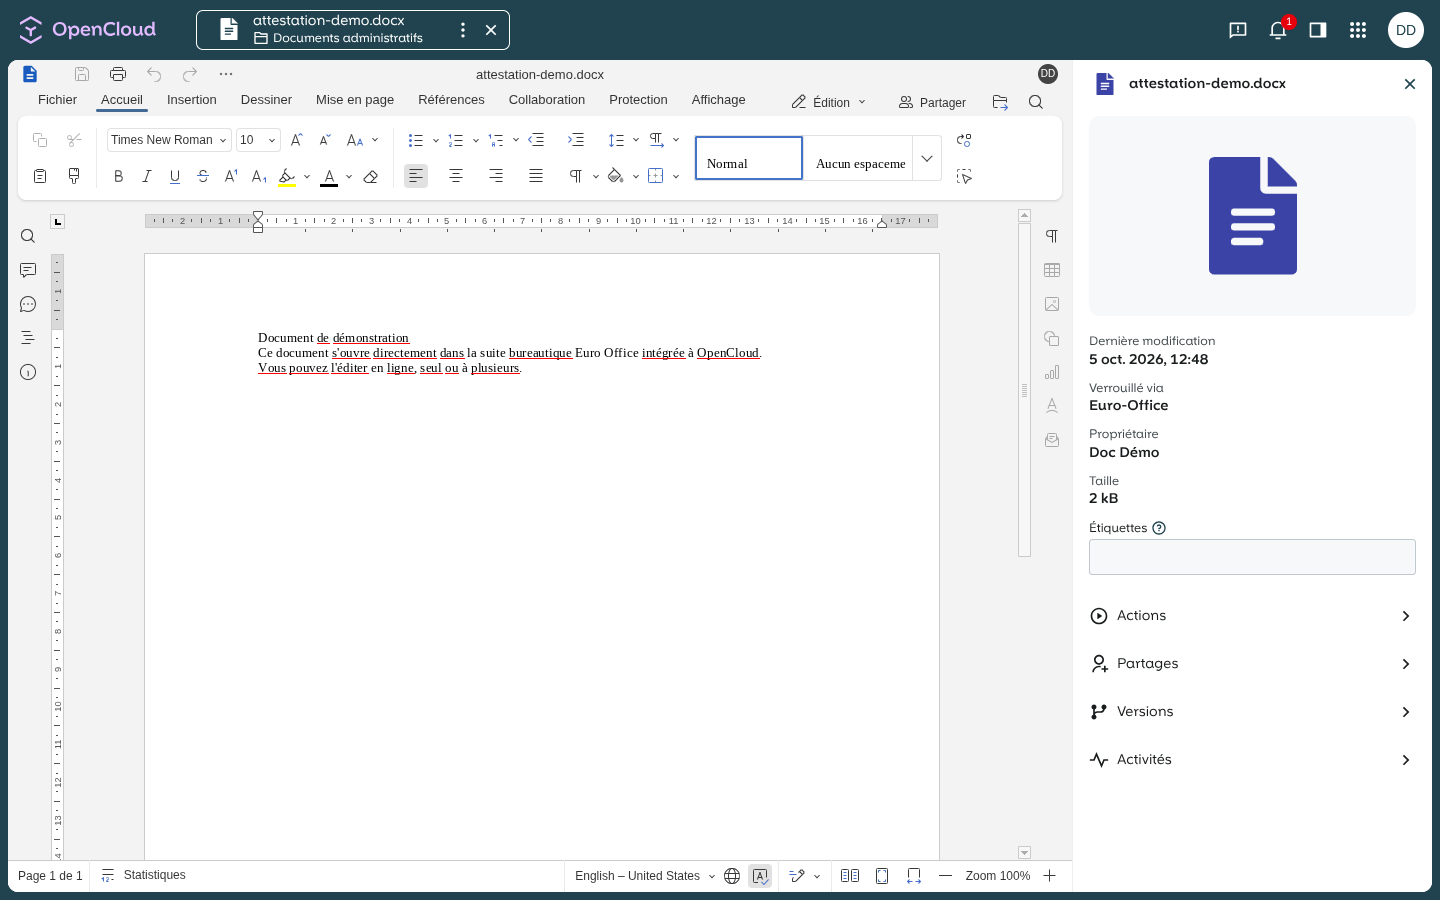Screen dimensions: 1440x900
Task: Open the Références tab
Action: (451, 100)
